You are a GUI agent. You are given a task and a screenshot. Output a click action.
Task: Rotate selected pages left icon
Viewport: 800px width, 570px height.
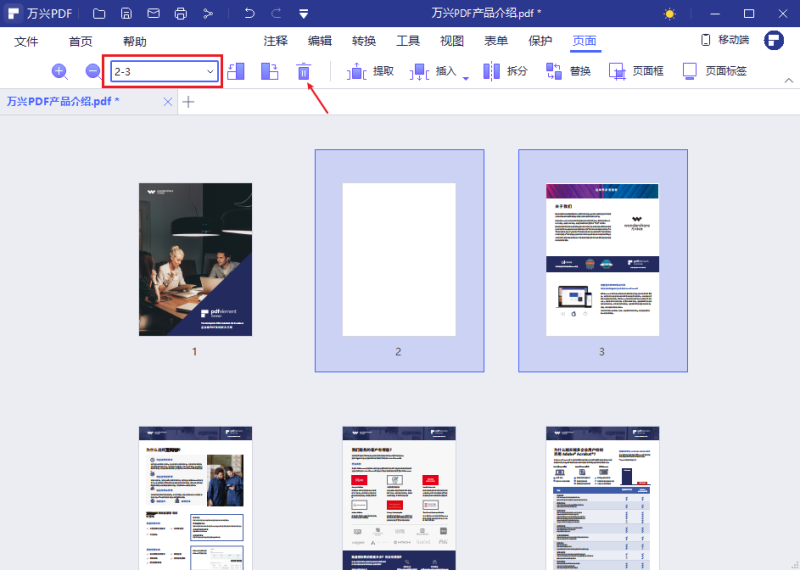pos(236,71)
